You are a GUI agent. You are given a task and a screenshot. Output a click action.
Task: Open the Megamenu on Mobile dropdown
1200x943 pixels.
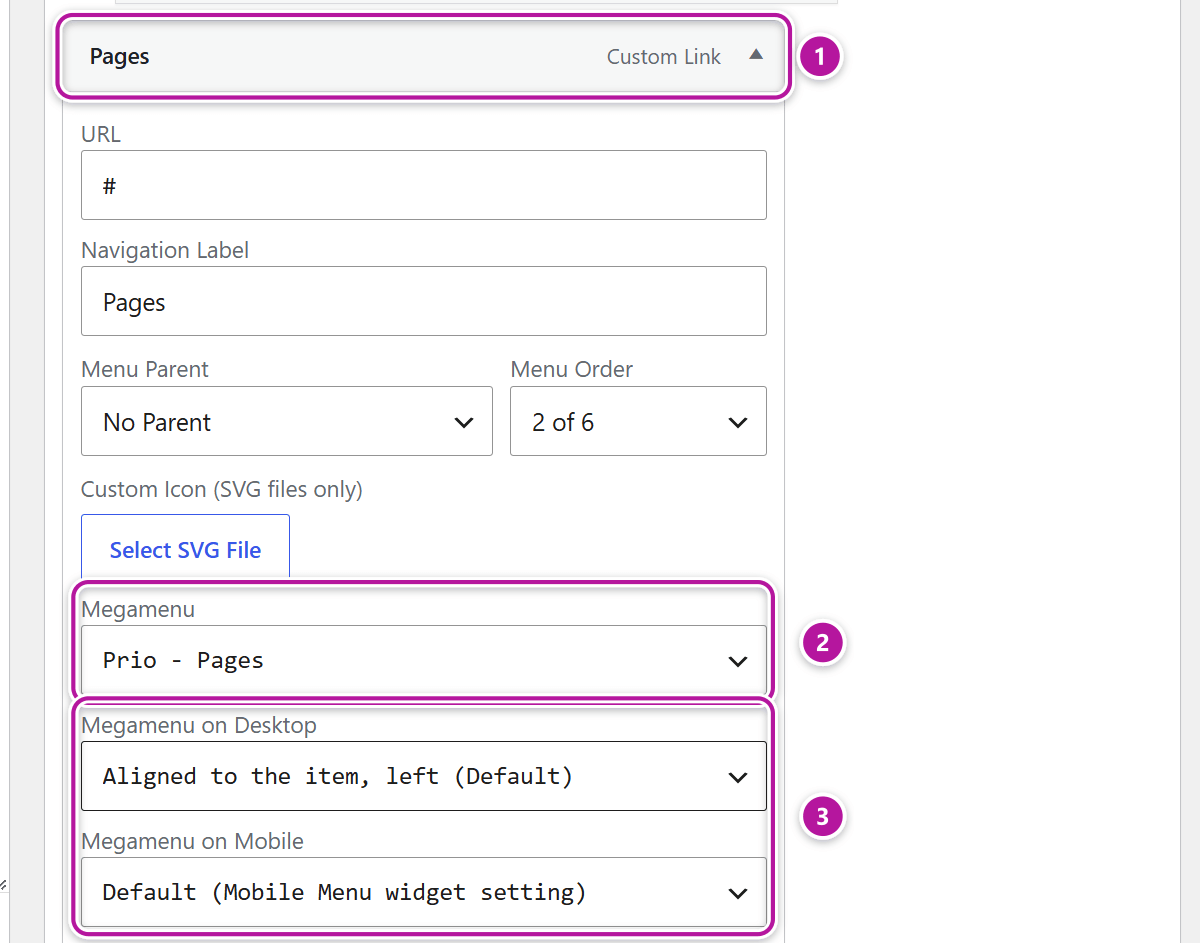coord(424,892)
